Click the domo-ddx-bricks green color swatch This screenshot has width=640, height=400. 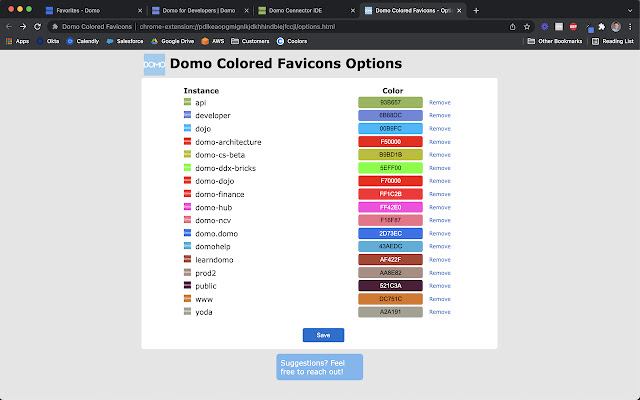pyautogui.click(x=390, y=168)
